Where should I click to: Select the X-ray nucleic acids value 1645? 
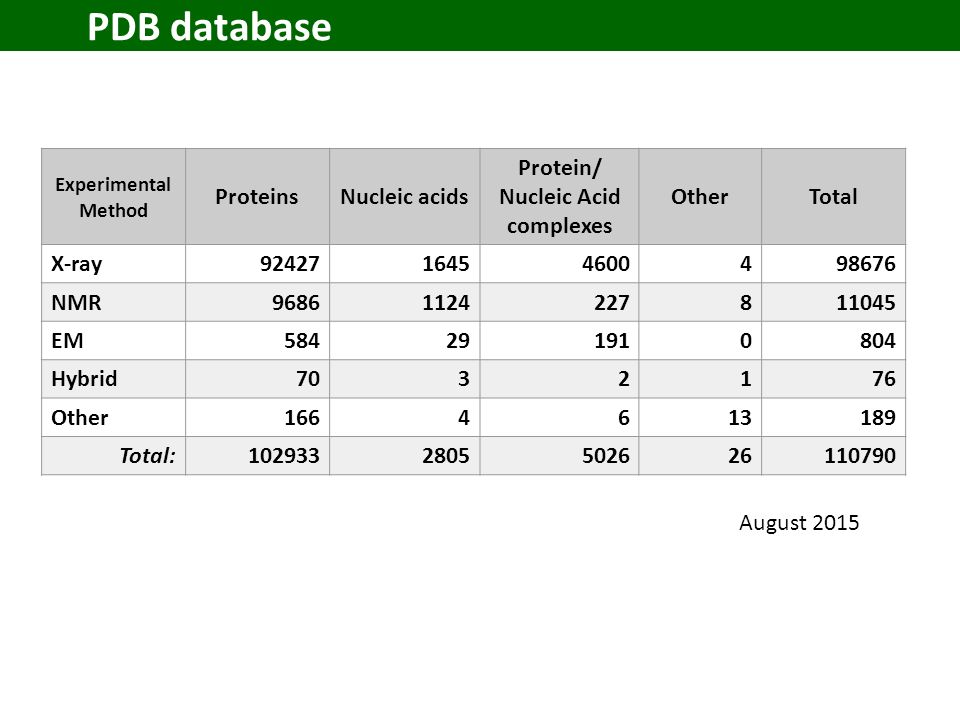point(446,264)
